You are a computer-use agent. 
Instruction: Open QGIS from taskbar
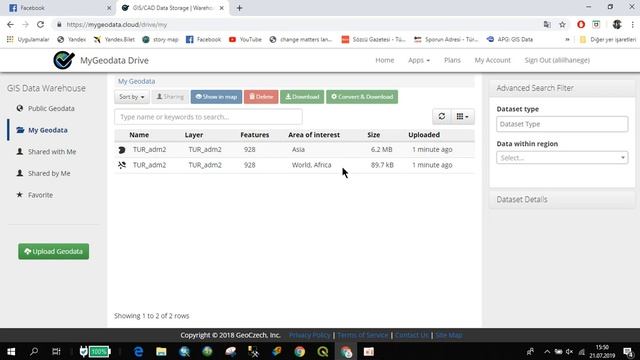[x=322, y=351]
